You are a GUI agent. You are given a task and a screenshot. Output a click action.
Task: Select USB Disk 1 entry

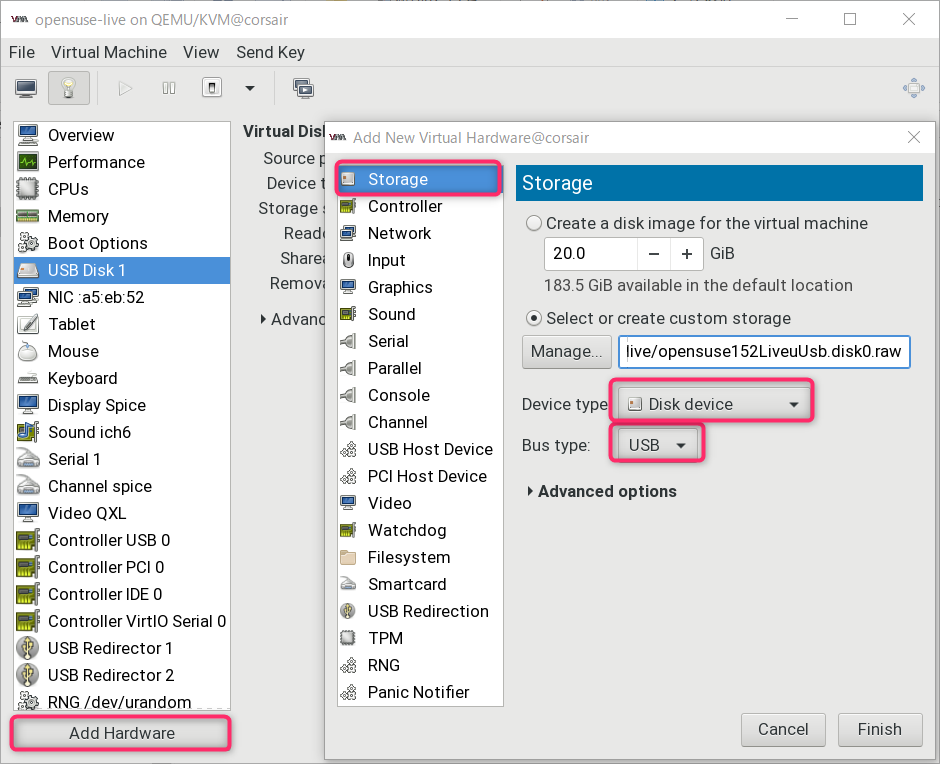(122, 270)
